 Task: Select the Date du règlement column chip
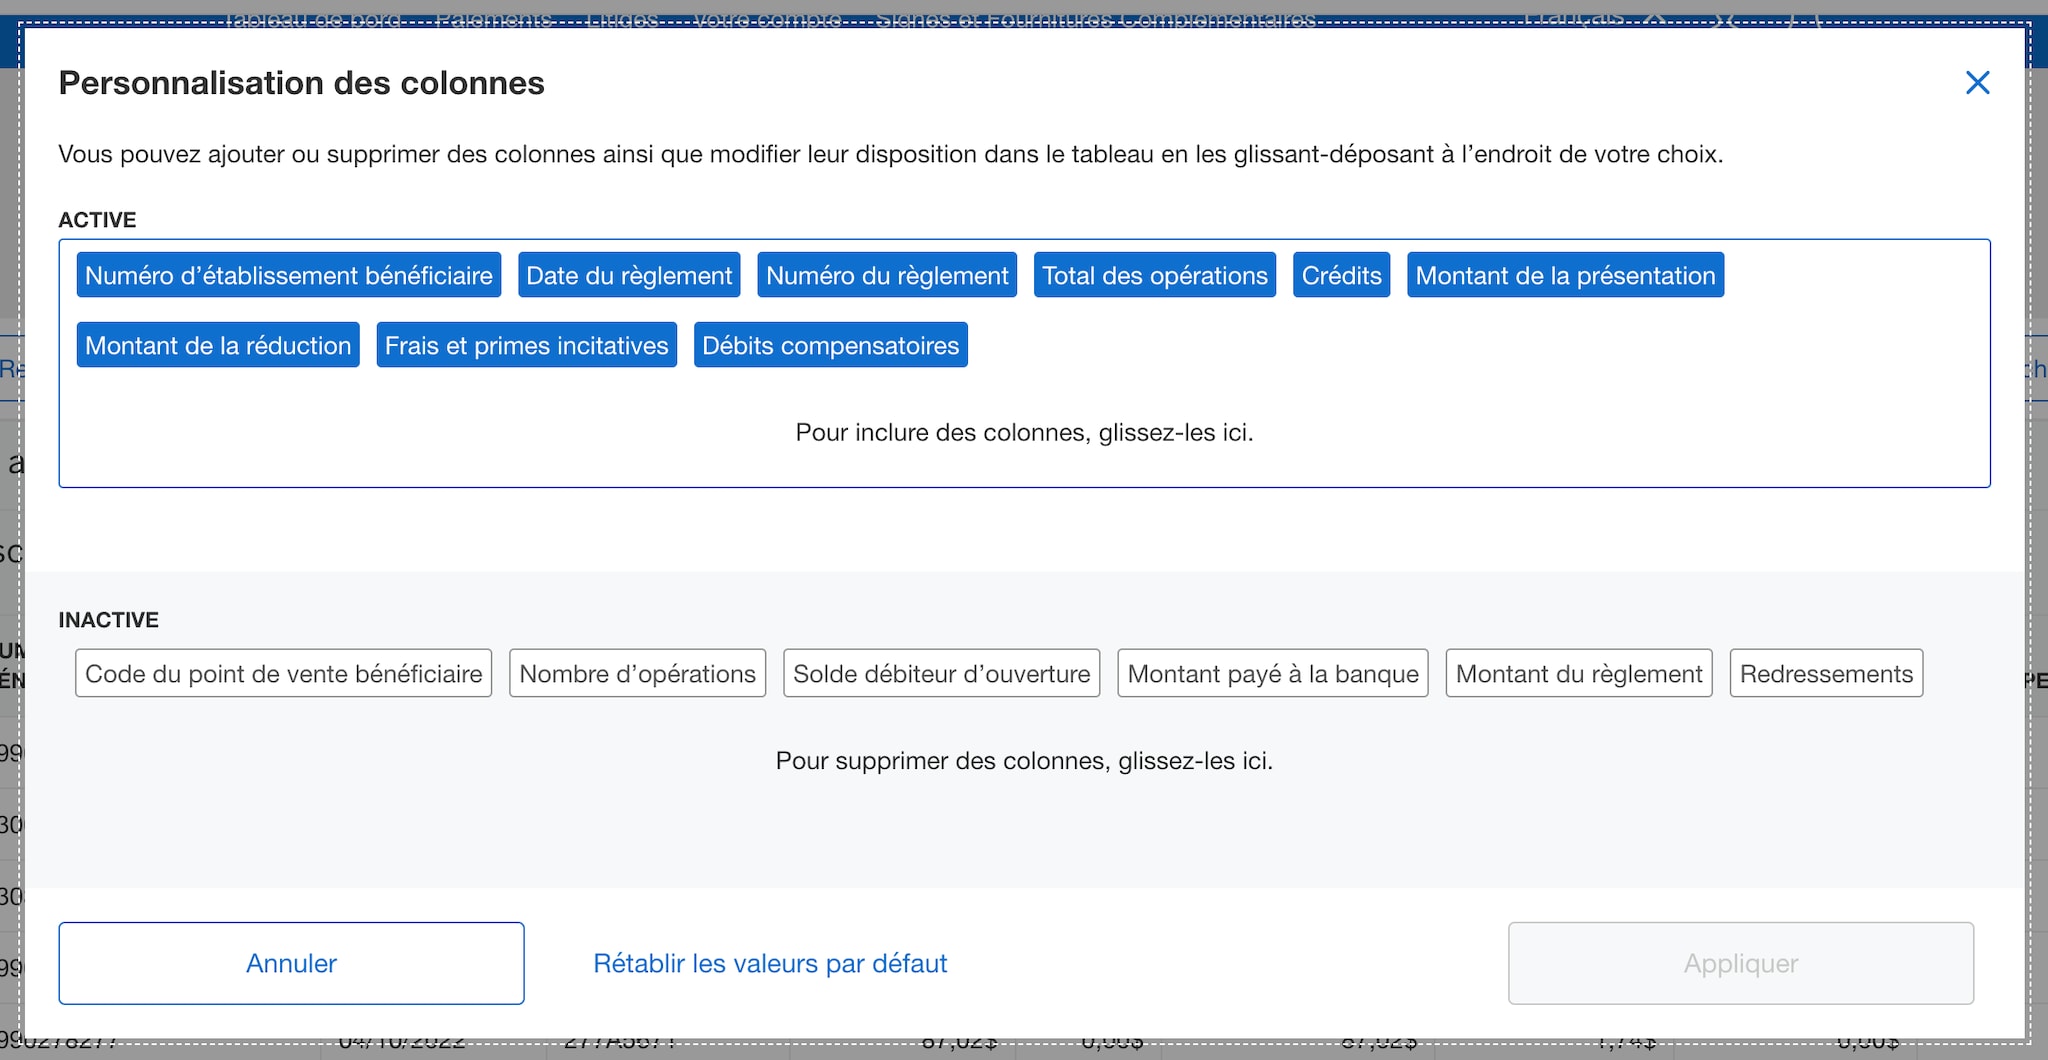(x=628, y=275)
